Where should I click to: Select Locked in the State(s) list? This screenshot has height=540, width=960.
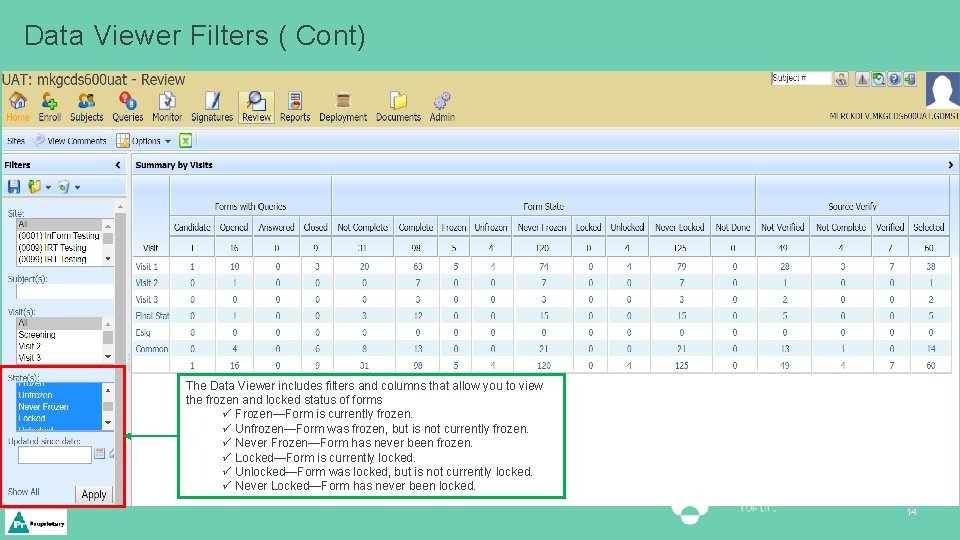coord(59,418)
